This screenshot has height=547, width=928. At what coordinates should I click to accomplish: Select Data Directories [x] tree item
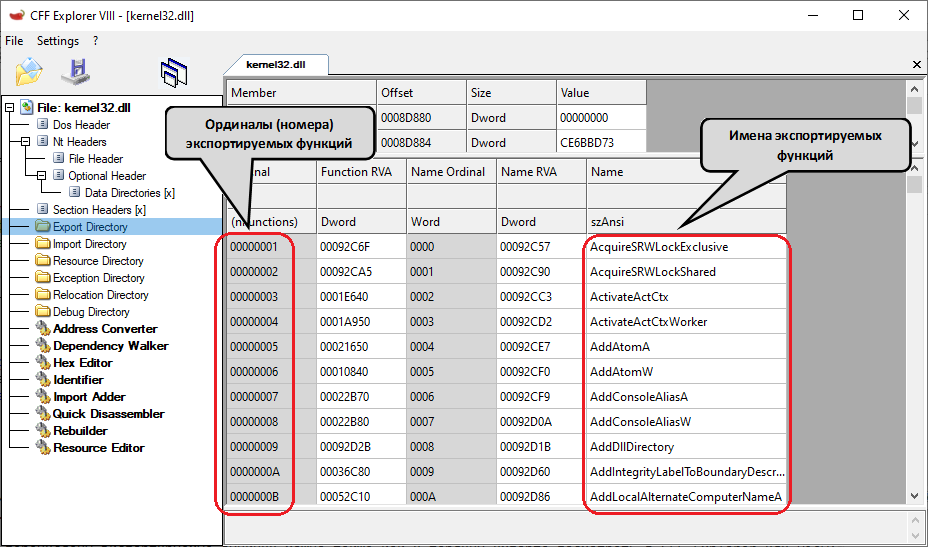click(130, 192)
